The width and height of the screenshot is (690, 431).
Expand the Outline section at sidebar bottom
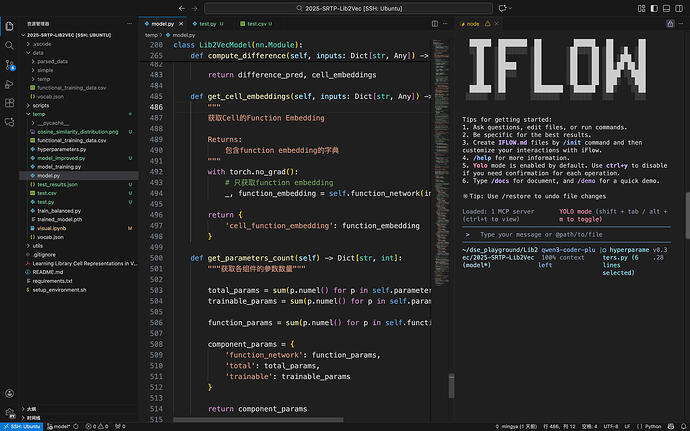32,409
